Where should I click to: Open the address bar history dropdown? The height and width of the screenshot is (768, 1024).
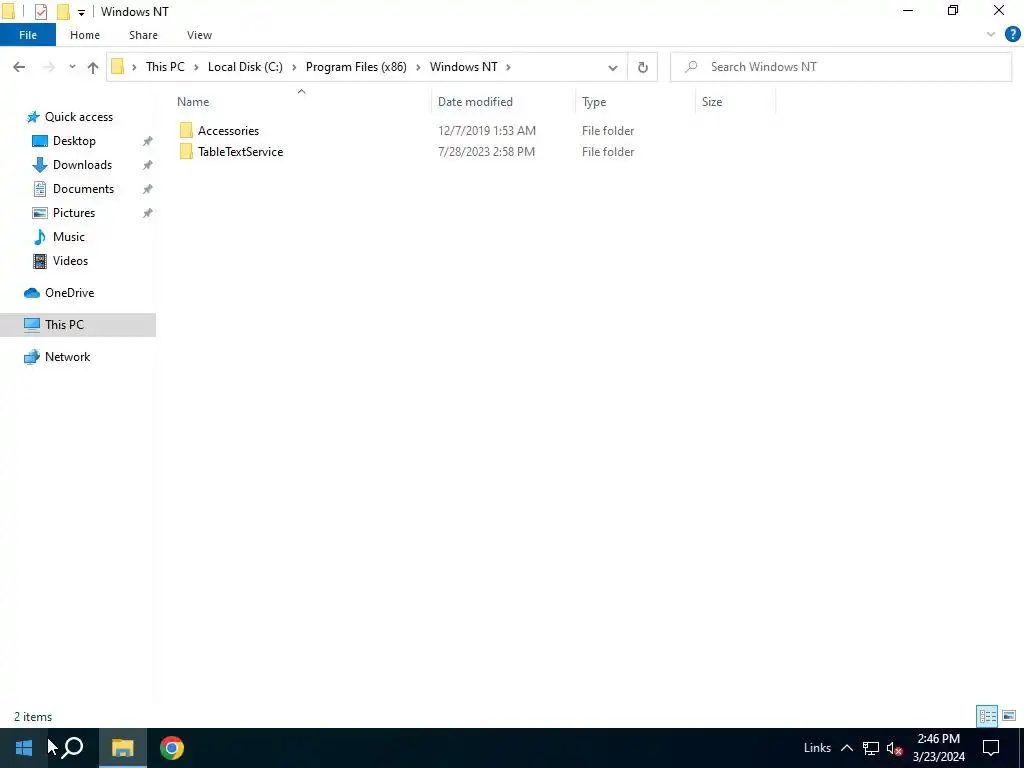coord(613,67)
